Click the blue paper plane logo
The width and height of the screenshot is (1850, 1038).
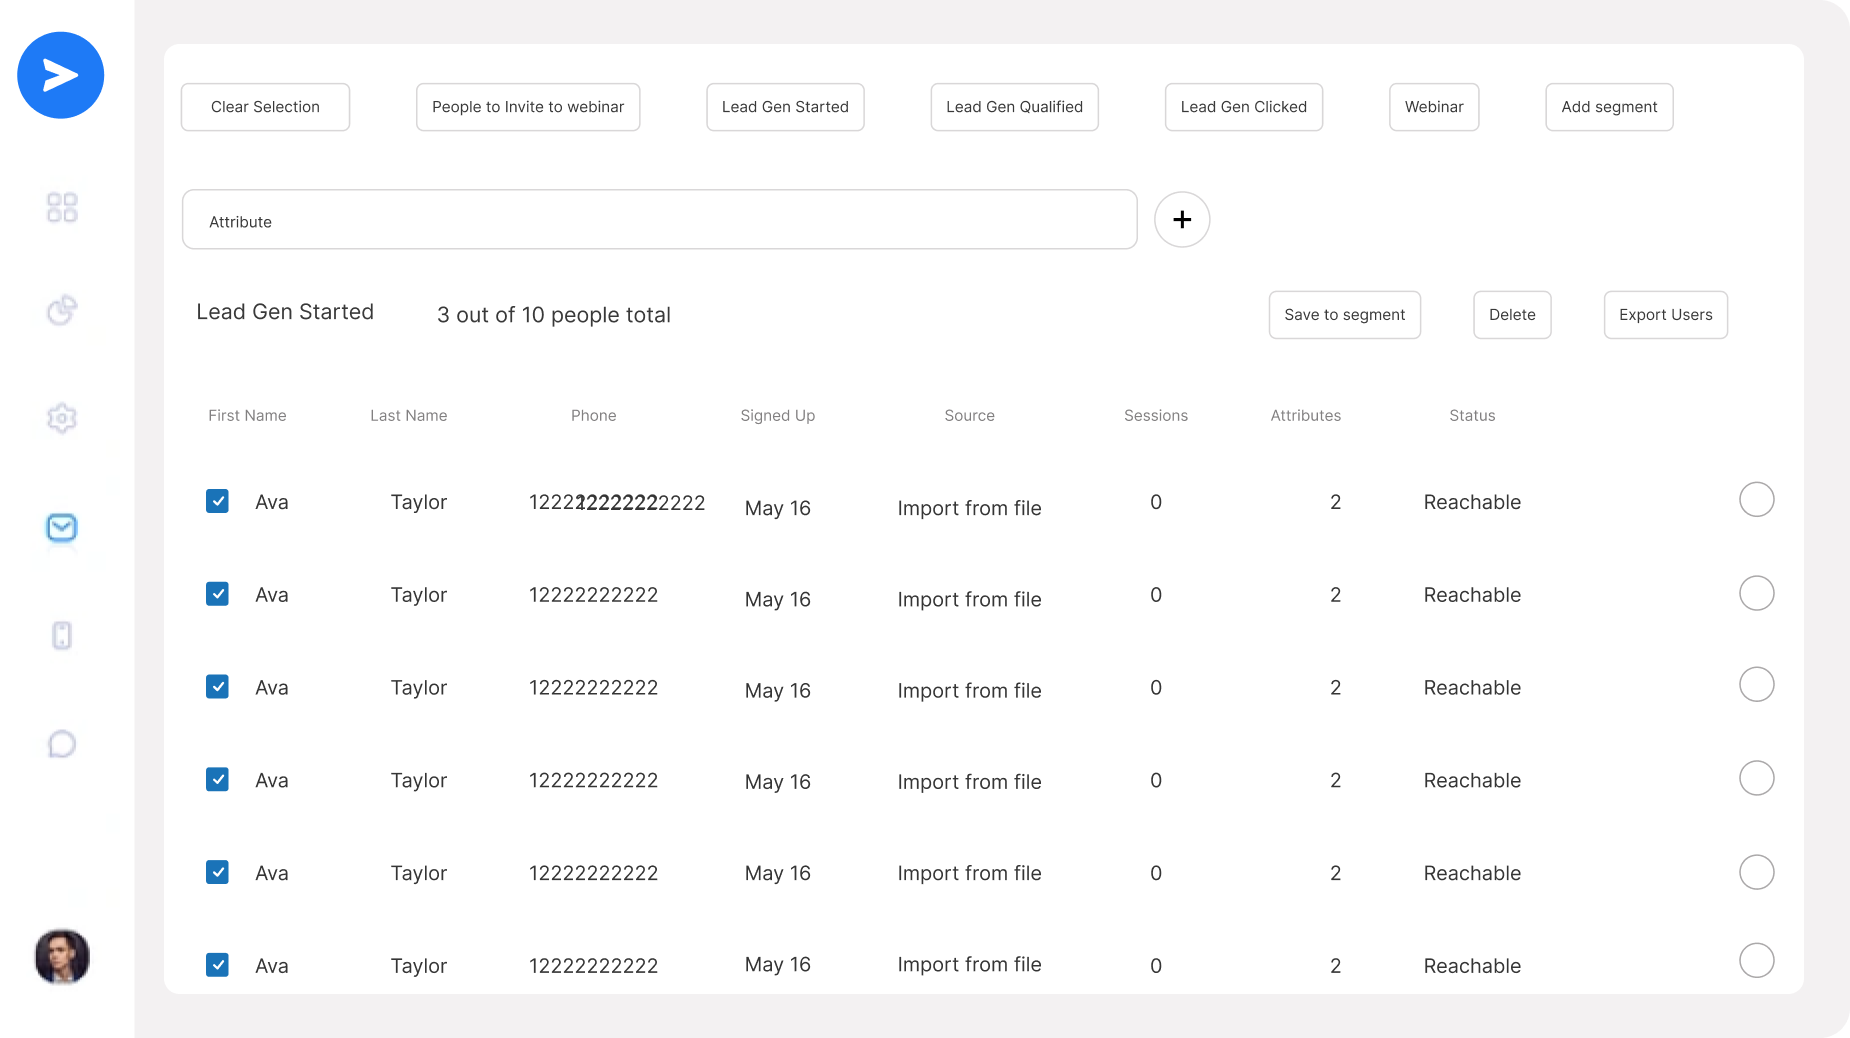point(60,75)
